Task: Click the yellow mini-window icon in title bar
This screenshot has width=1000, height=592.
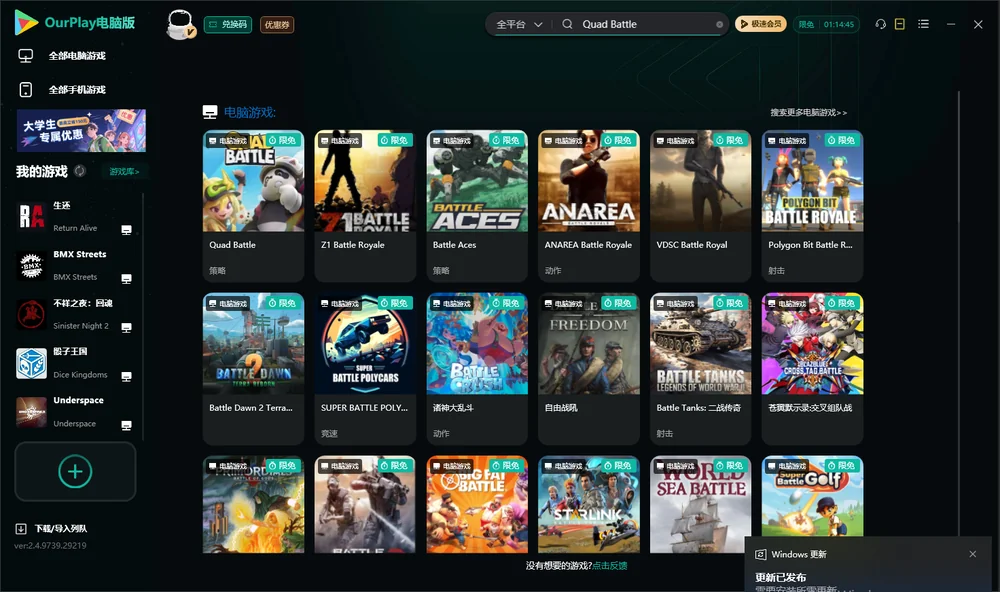Action: [x=900, y=24]
